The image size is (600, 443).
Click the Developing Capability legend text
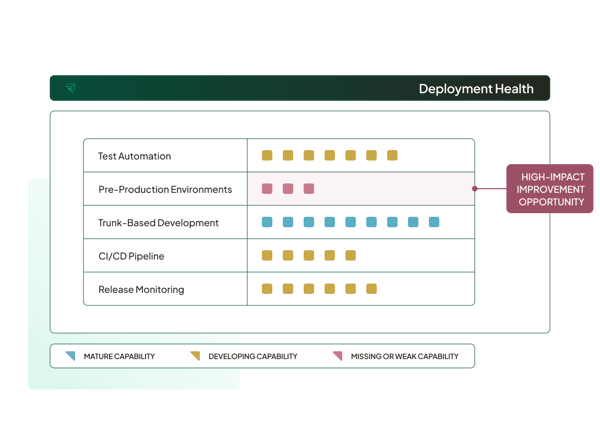click(253, 356)
